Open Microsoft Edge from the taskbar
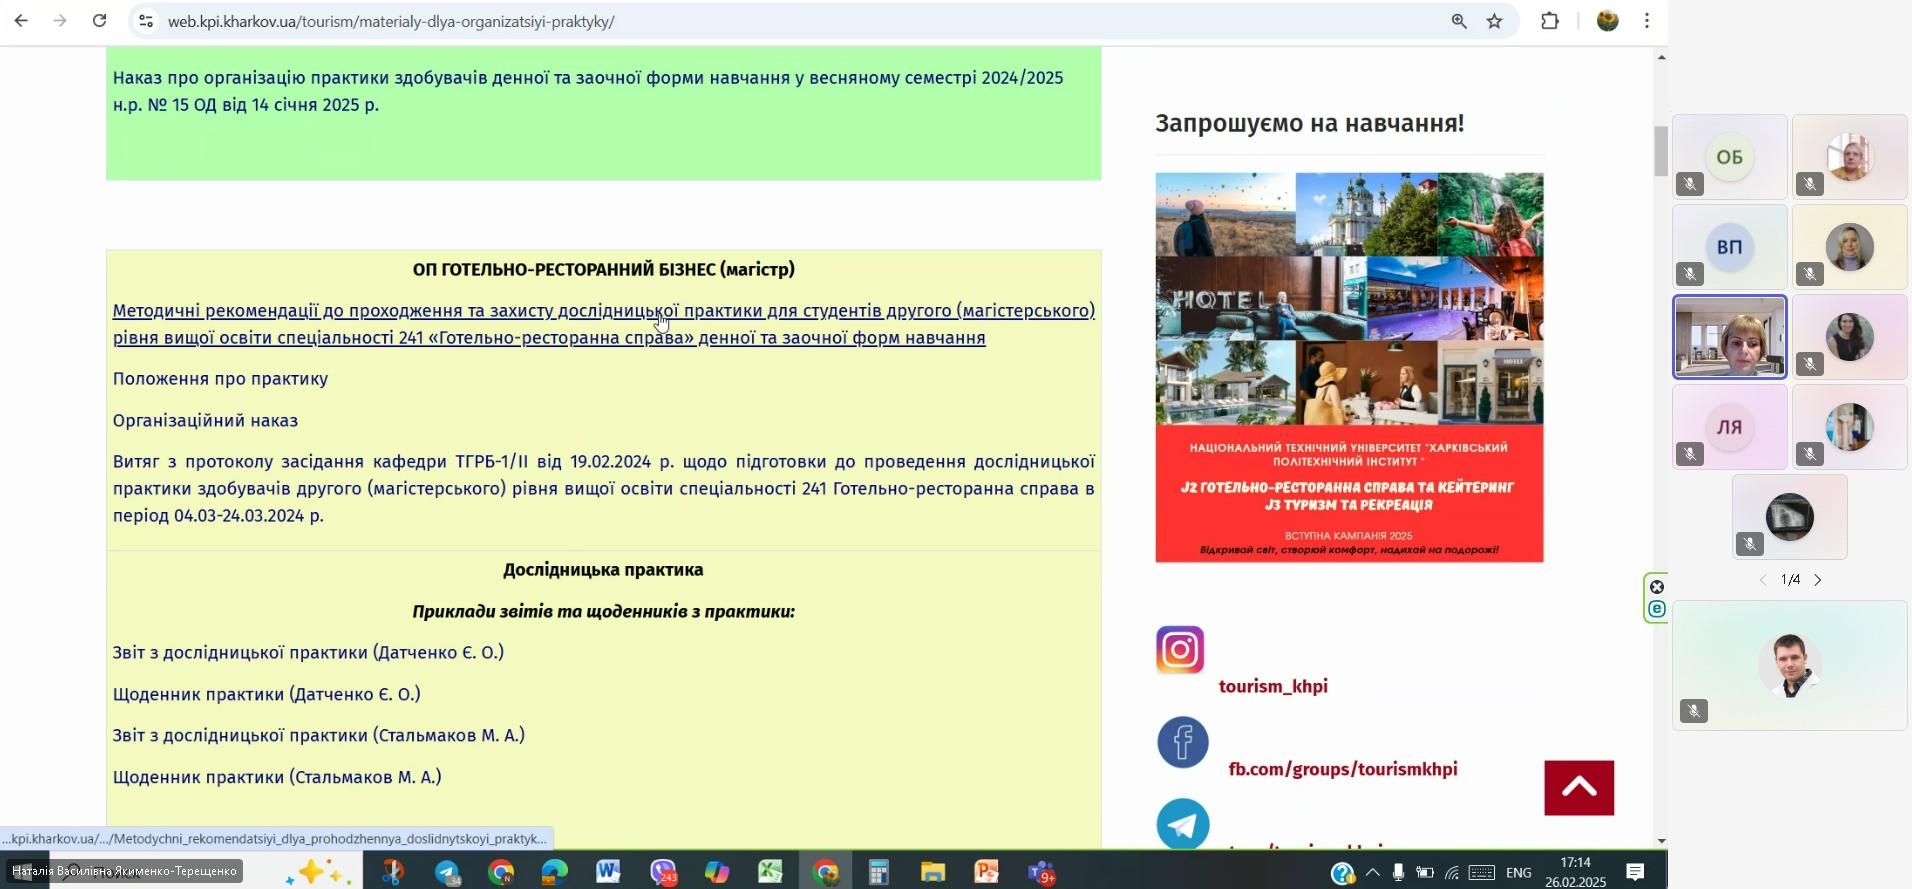The width and height of the screenshot is (1912, 889). [555, 873]
